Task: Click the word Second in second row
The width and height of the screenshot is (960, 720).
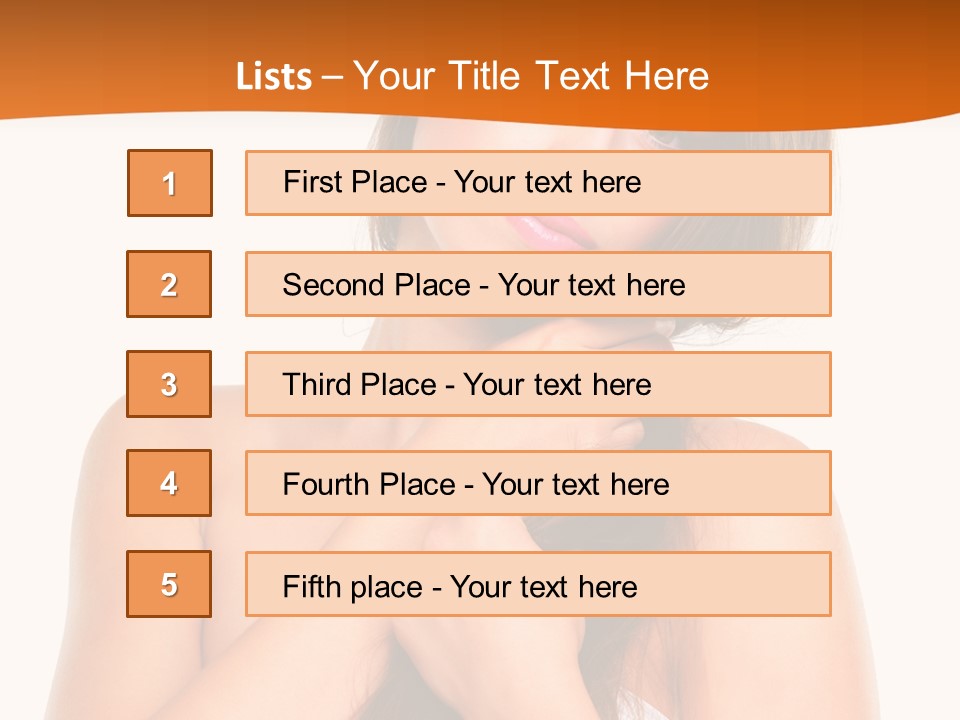Action: pos(333,285)
